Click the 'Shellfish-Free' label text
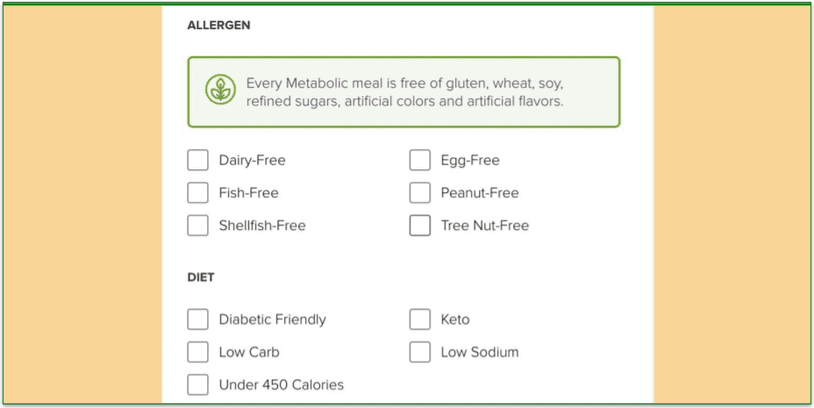 [x=262, y=226]
